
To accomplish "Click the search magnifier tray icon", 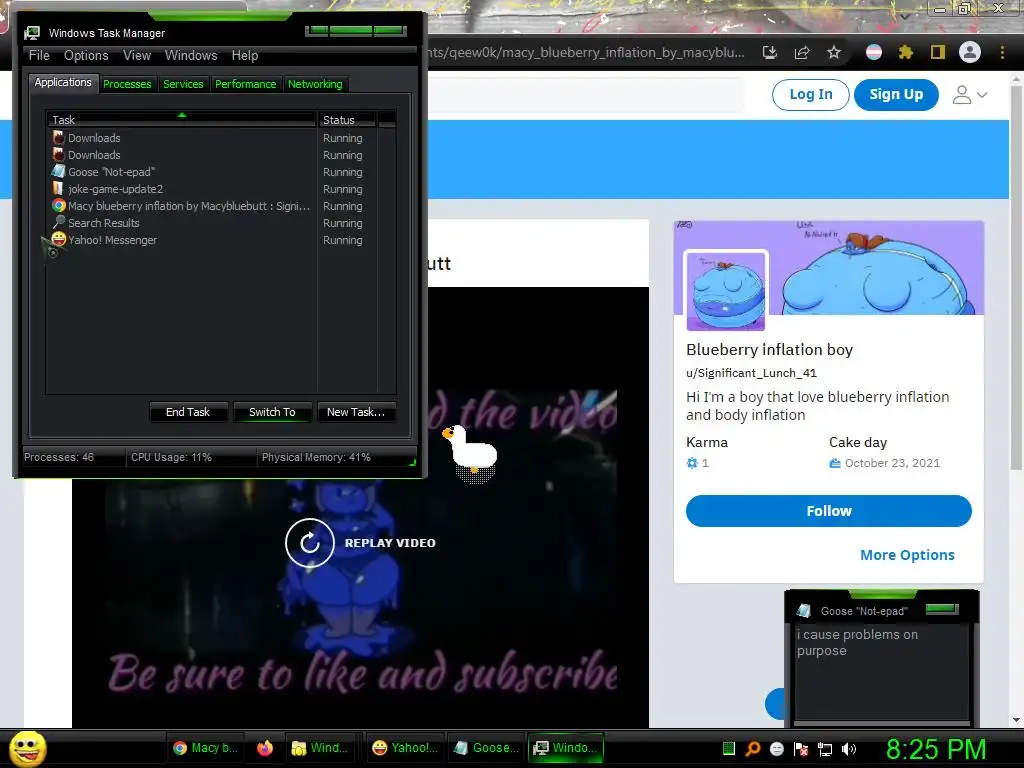I will tap(752, 748).
